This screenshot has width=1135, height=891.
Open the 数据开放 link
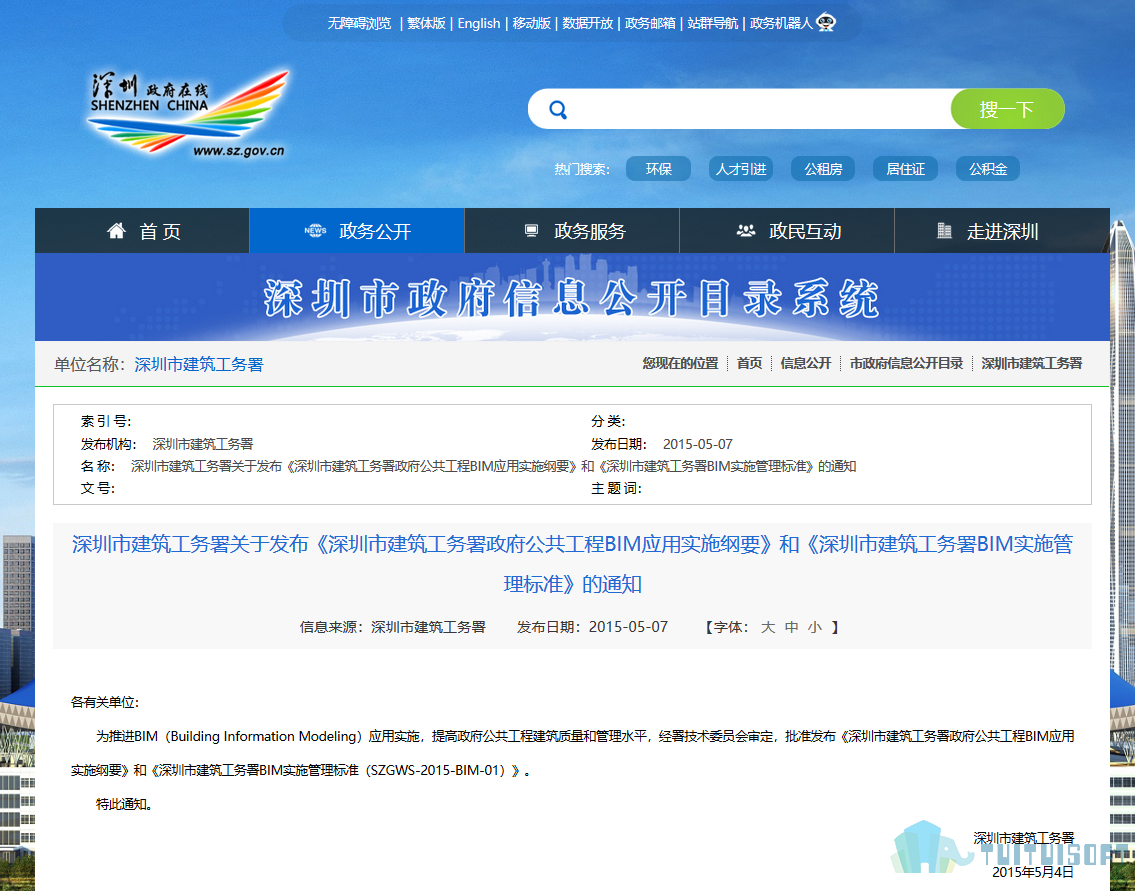point(587,23)
